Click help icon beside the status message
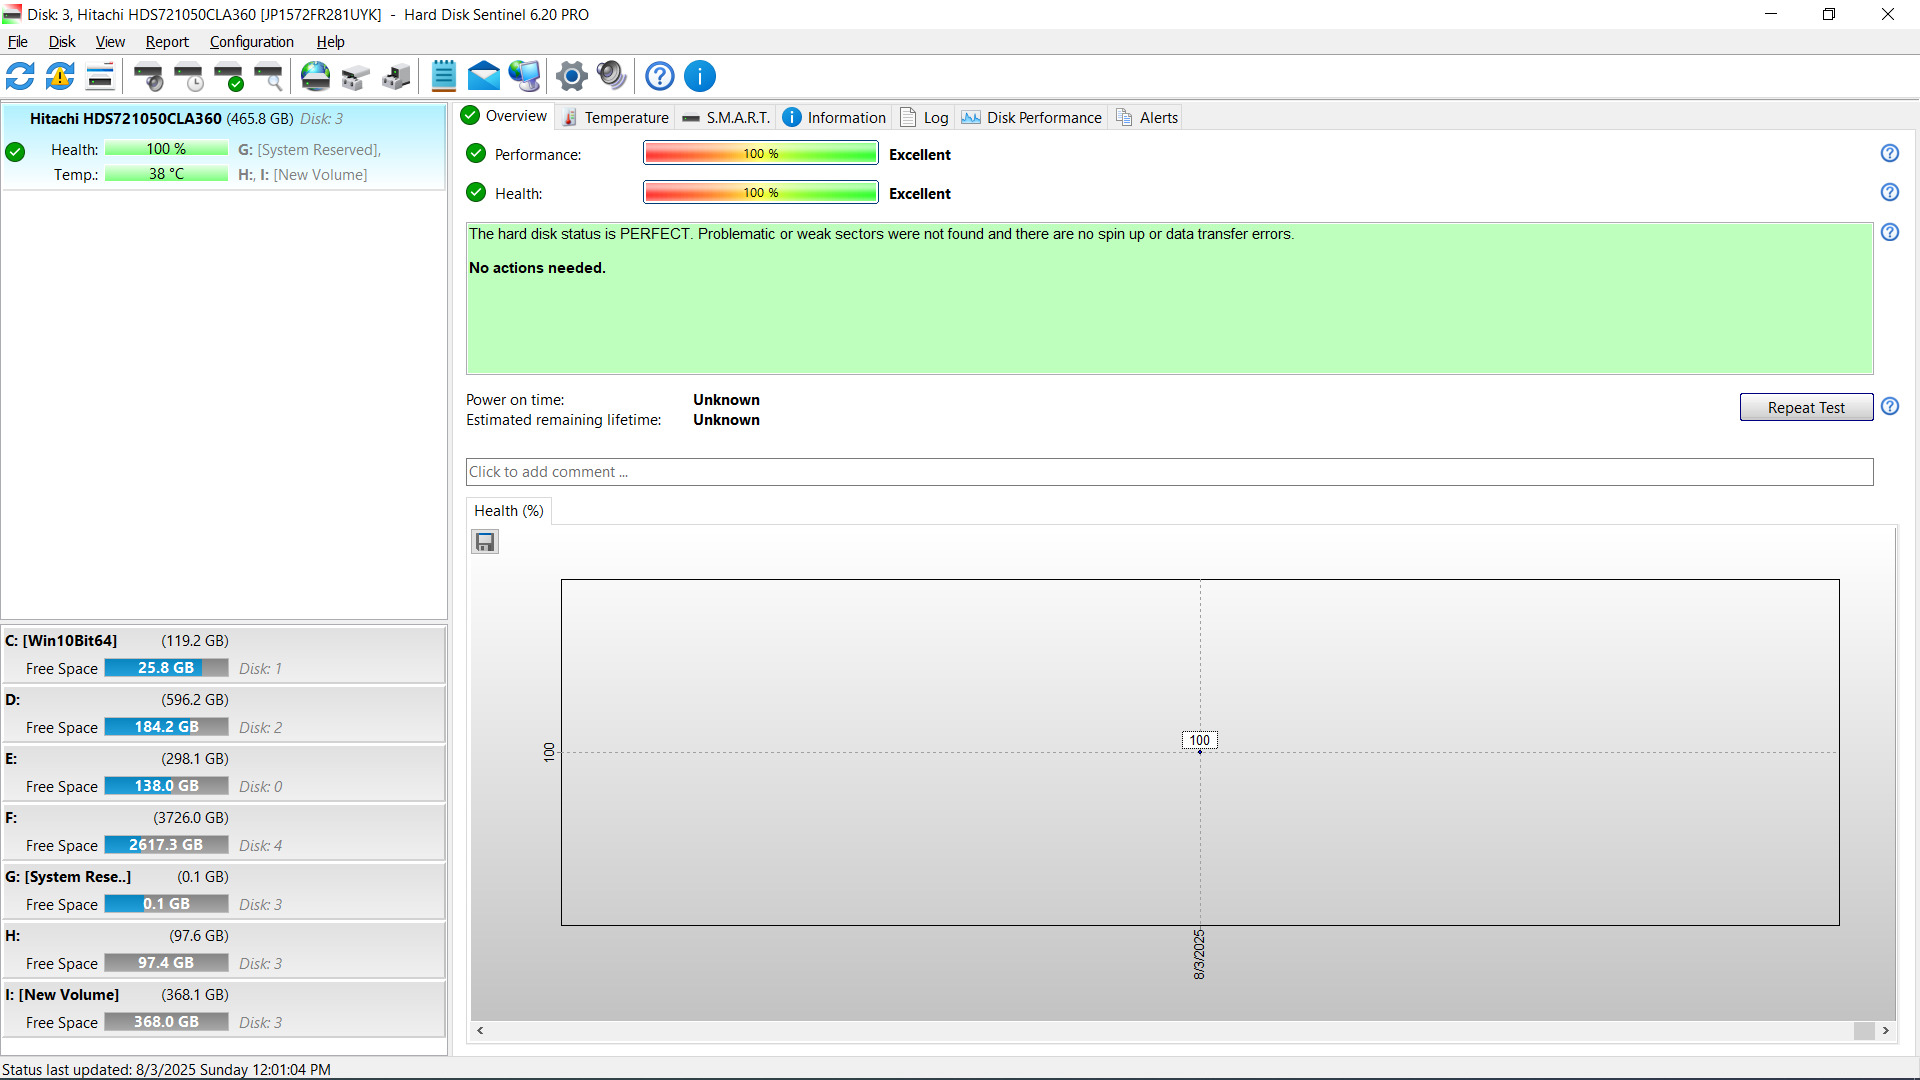The width and height of the screenshot is (1920, 1080). click(x=1890, y=232)
